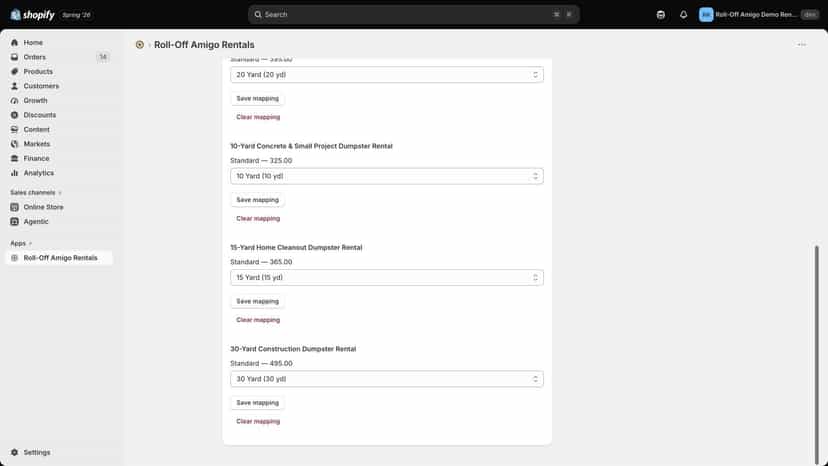Click the app icon in breadcrumb header
This screenshot has width=828, height=466.
[x=139, y=45]
